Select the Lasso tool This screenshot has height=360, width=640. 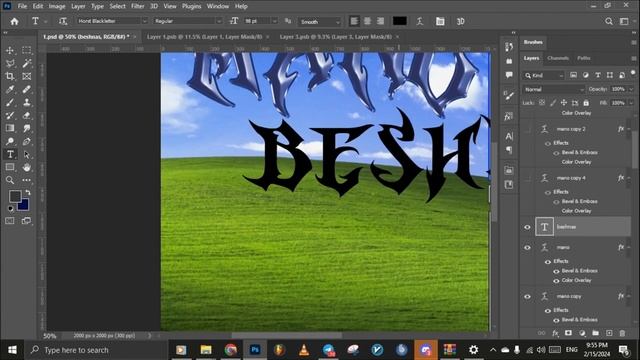(10, 63)
